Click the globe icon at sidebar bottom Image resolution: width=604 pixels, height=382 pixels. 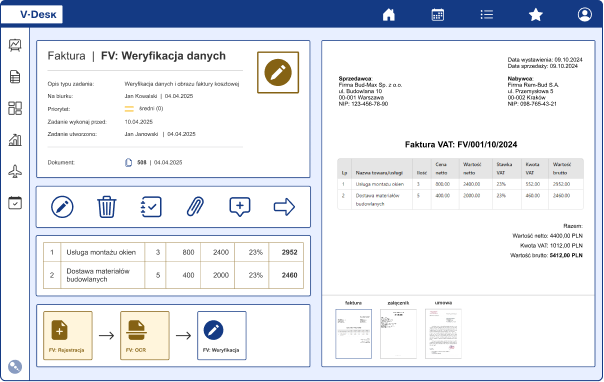pos(15,367)
